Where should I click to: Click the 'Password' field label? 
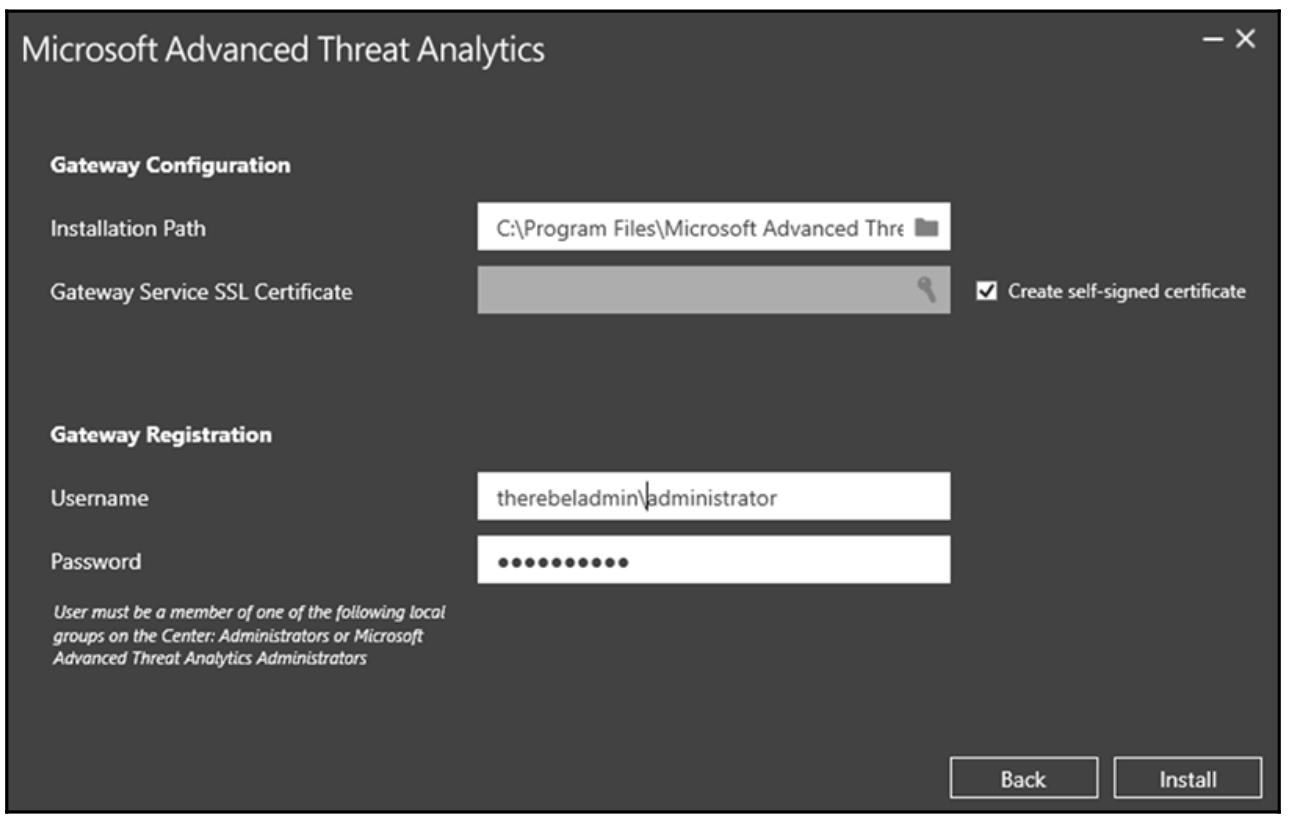[96, 561]
